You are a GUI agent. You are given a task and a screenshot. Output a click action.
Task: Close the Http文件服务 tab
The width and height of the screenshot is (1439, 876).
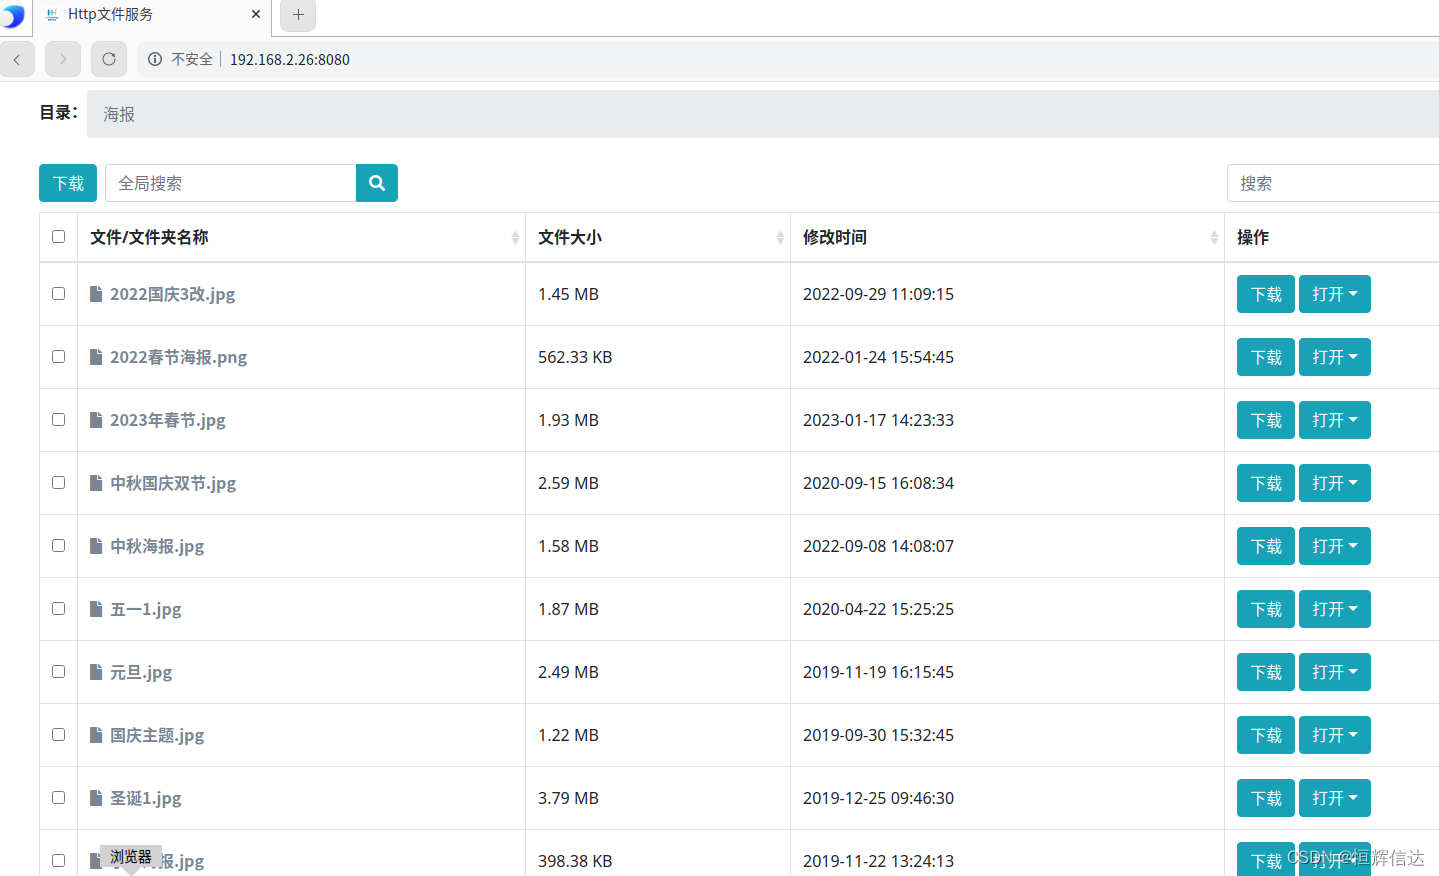[256, 15]
